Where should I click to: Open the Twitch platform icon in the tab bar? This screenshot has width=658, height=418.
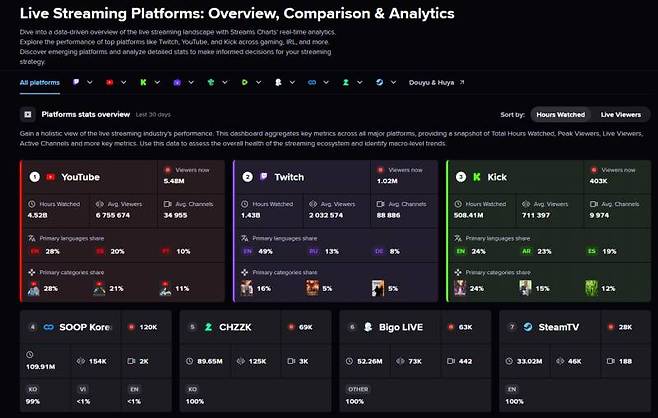pos(76,82)
